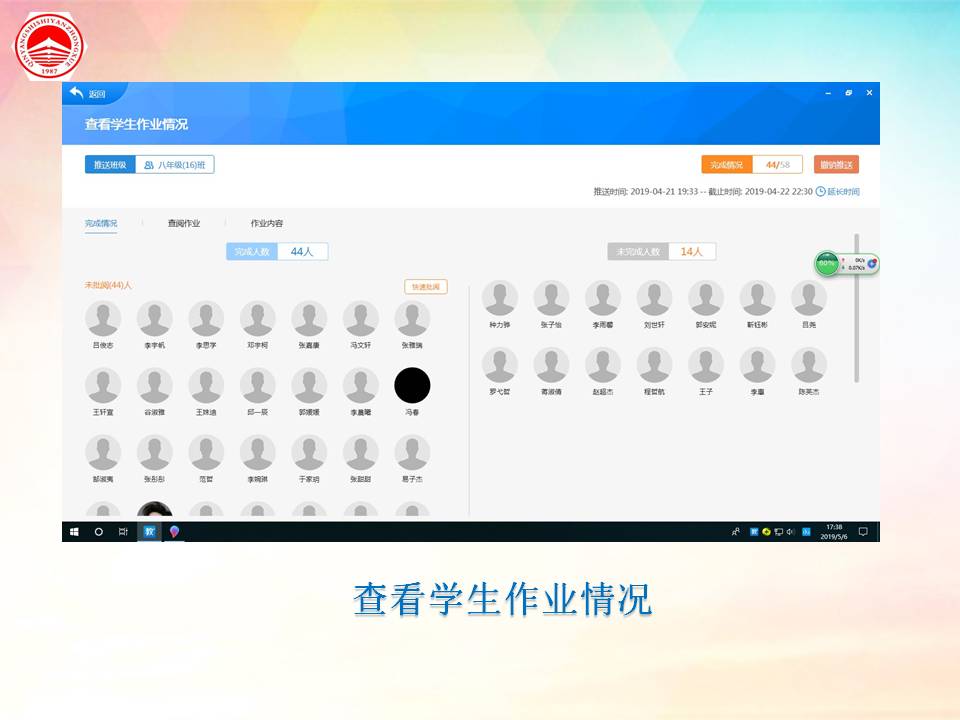Viewport: 960px width, 720px height.
Task: Open the 八年级(16)班 class selector
Action: click(175, 165)
